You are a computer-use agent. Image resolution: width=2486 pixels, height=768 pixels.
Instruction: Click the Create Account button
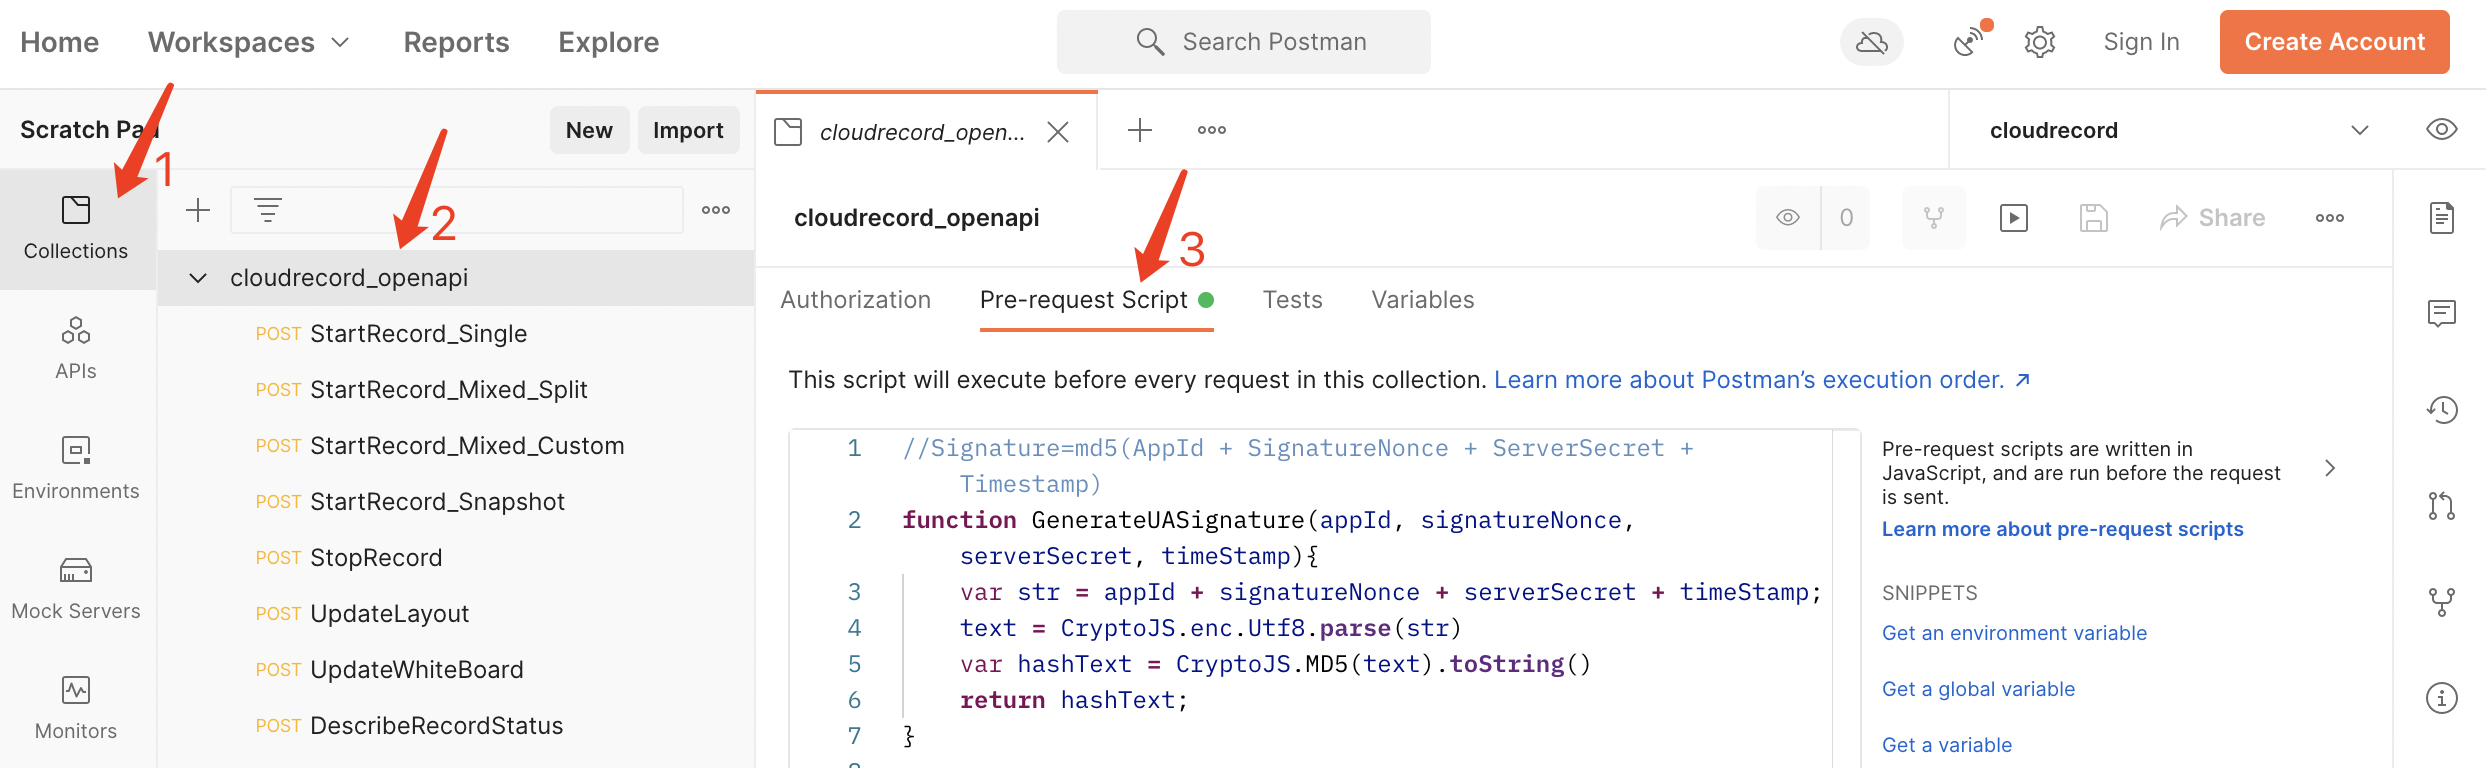pos(2334,42)
